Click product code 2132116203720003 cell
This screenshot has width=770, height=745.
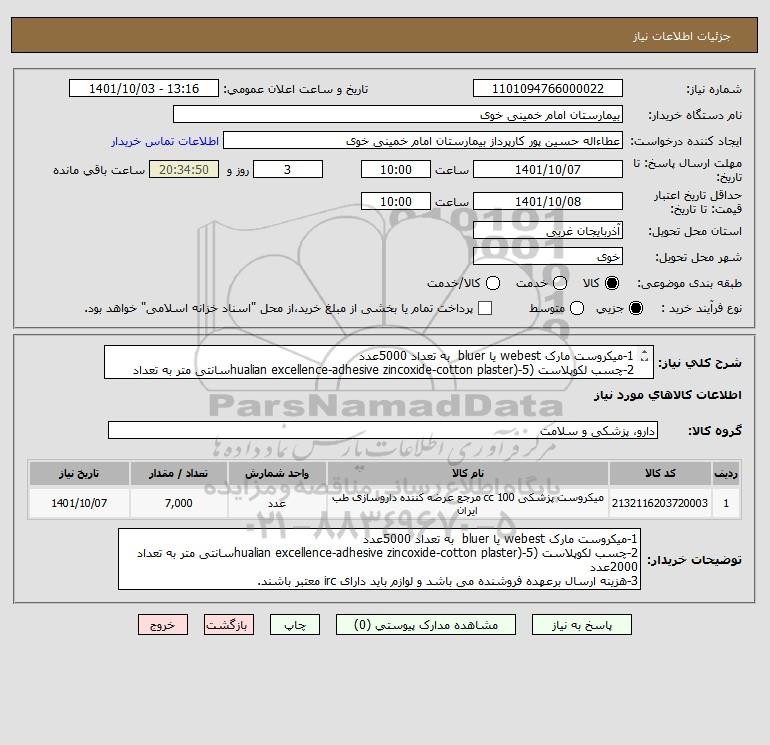click(660, 503)
